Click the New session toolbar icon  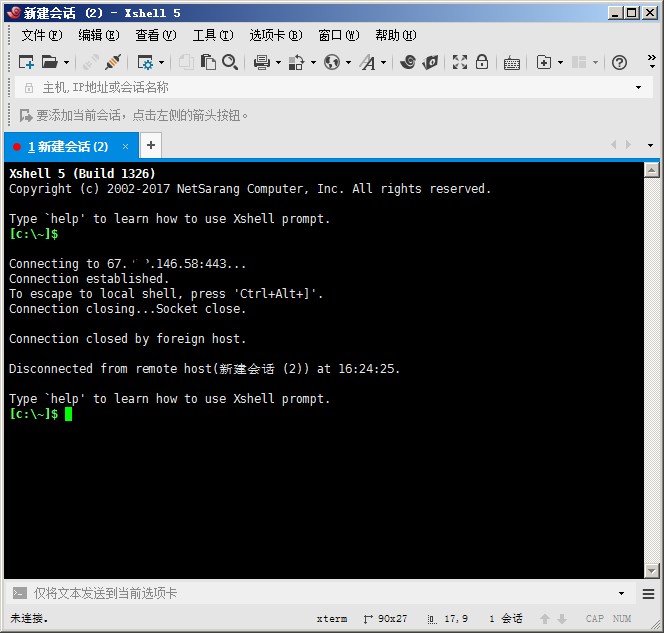point(26,63)
